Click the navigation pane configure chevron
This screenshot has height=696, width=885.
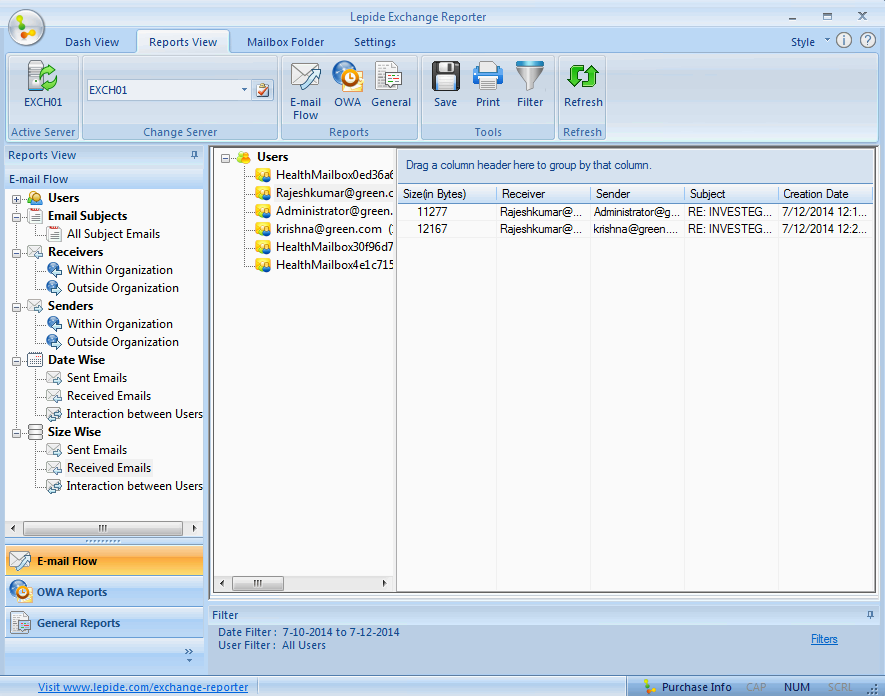coord(189,655)
